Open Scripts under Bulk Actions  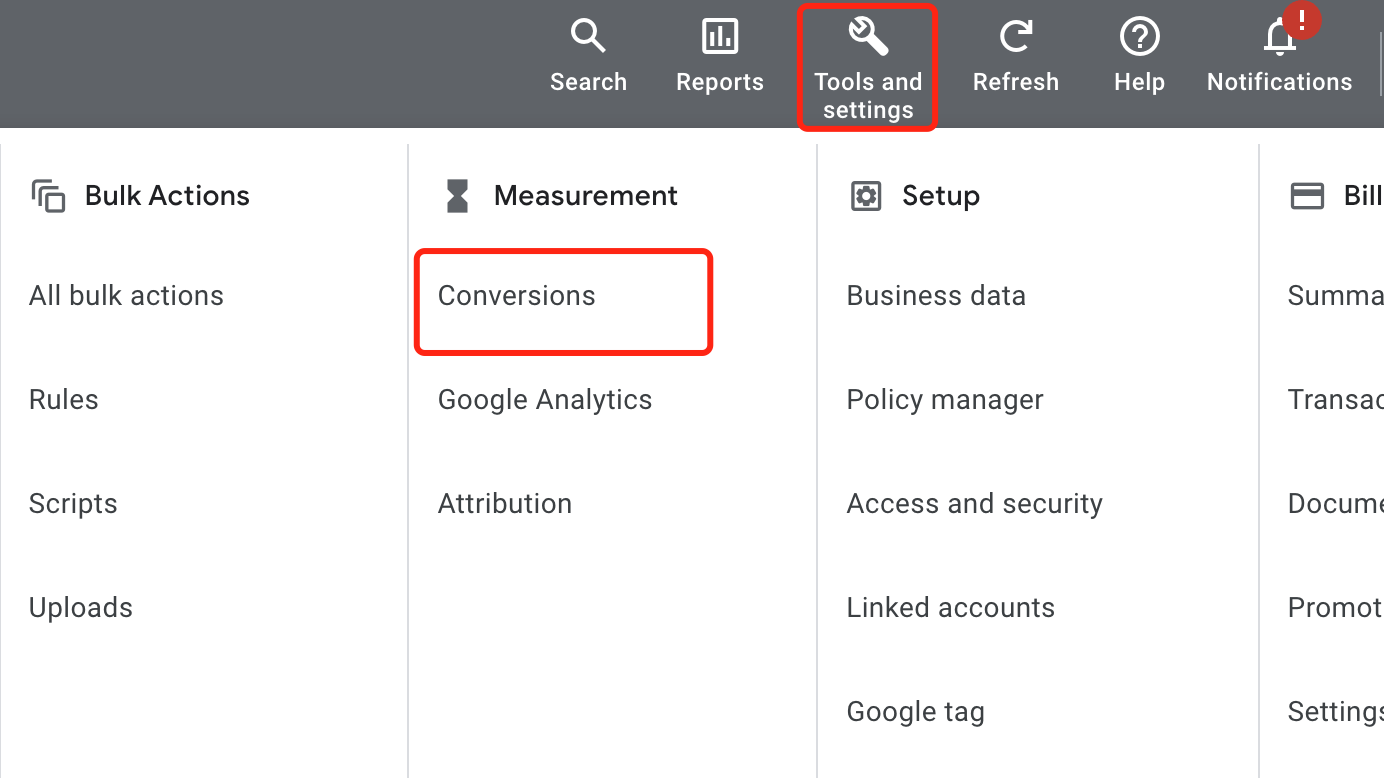click(x=73, y=504)
